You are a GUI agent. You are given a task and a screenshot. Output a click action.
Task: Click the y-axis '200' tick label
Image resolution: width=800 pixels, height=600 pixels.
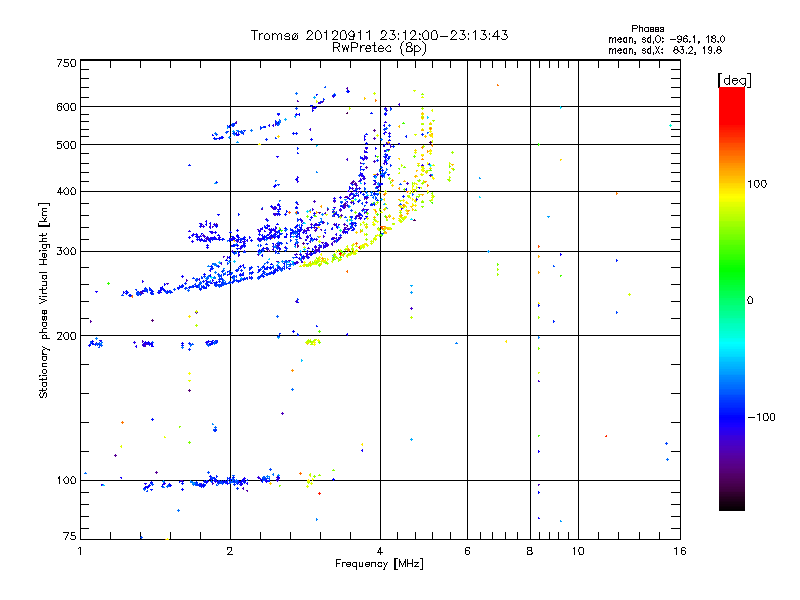pos(66,336)
